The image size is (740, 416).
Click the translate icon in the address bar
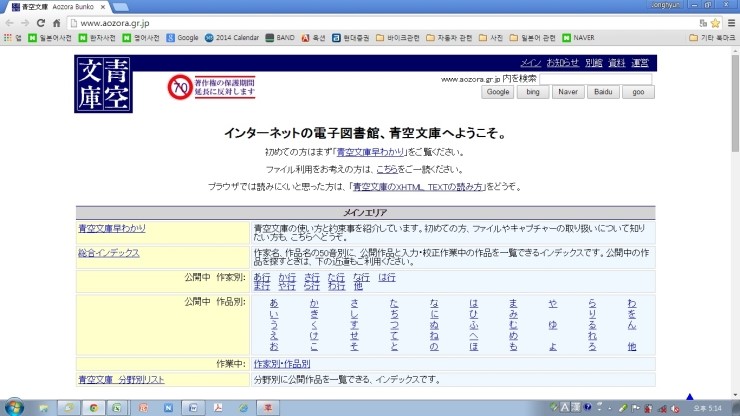[703, 23]
